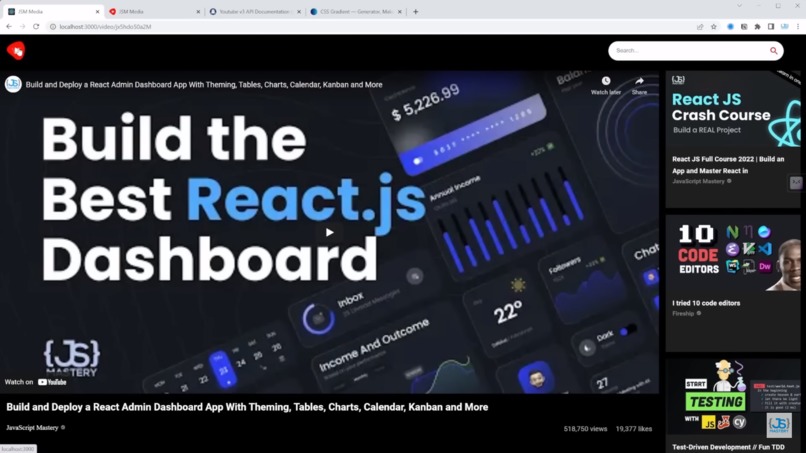The height and width of the screenshot is (453, 806).
Task: Open Fireship channel link
Action: pos(683,313)
